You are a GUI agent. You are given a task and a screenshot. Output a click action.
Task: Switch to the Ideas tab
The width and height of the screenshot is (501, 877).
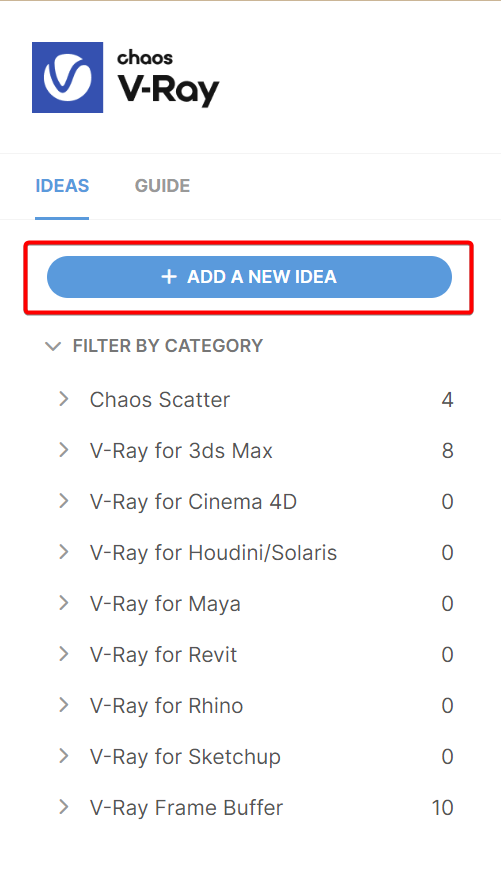pos(62,186)
